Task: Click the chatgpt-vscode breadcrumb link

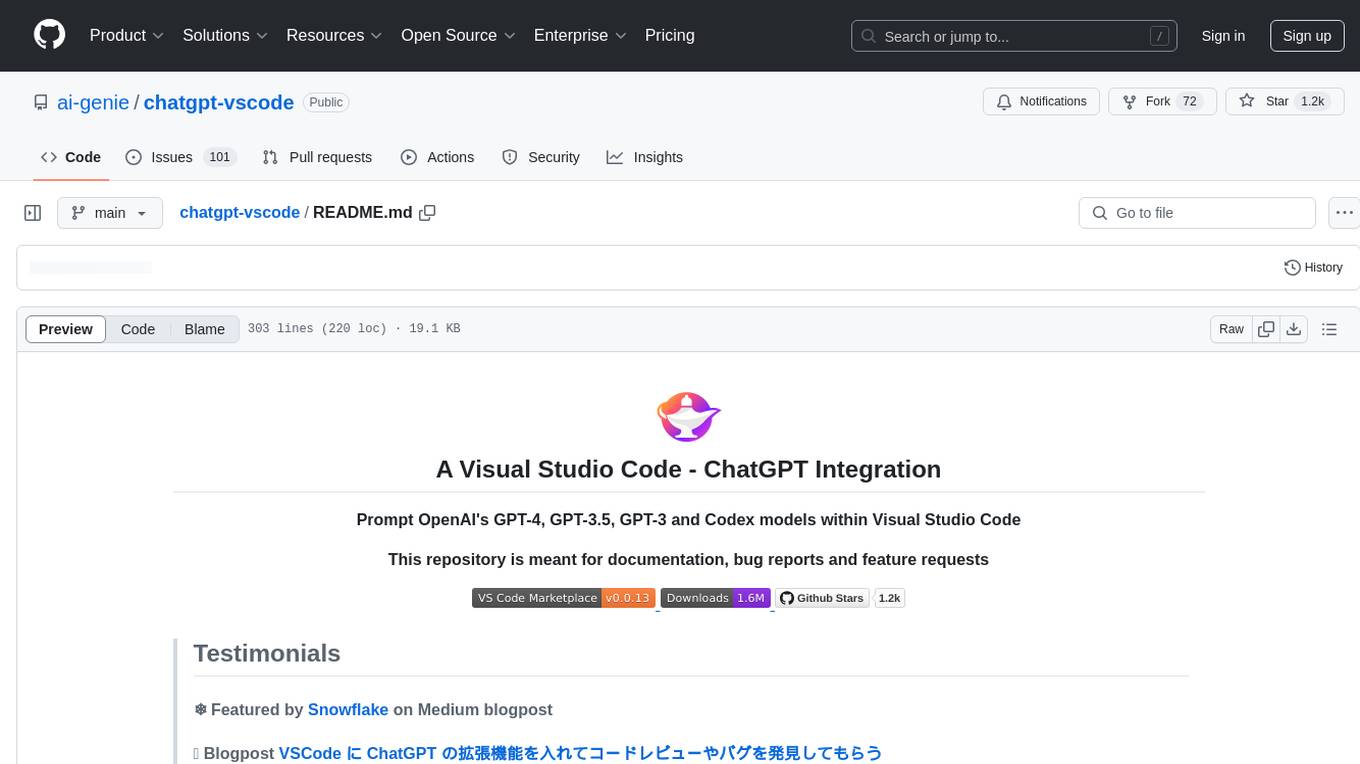Action: [x=240, y=212]
